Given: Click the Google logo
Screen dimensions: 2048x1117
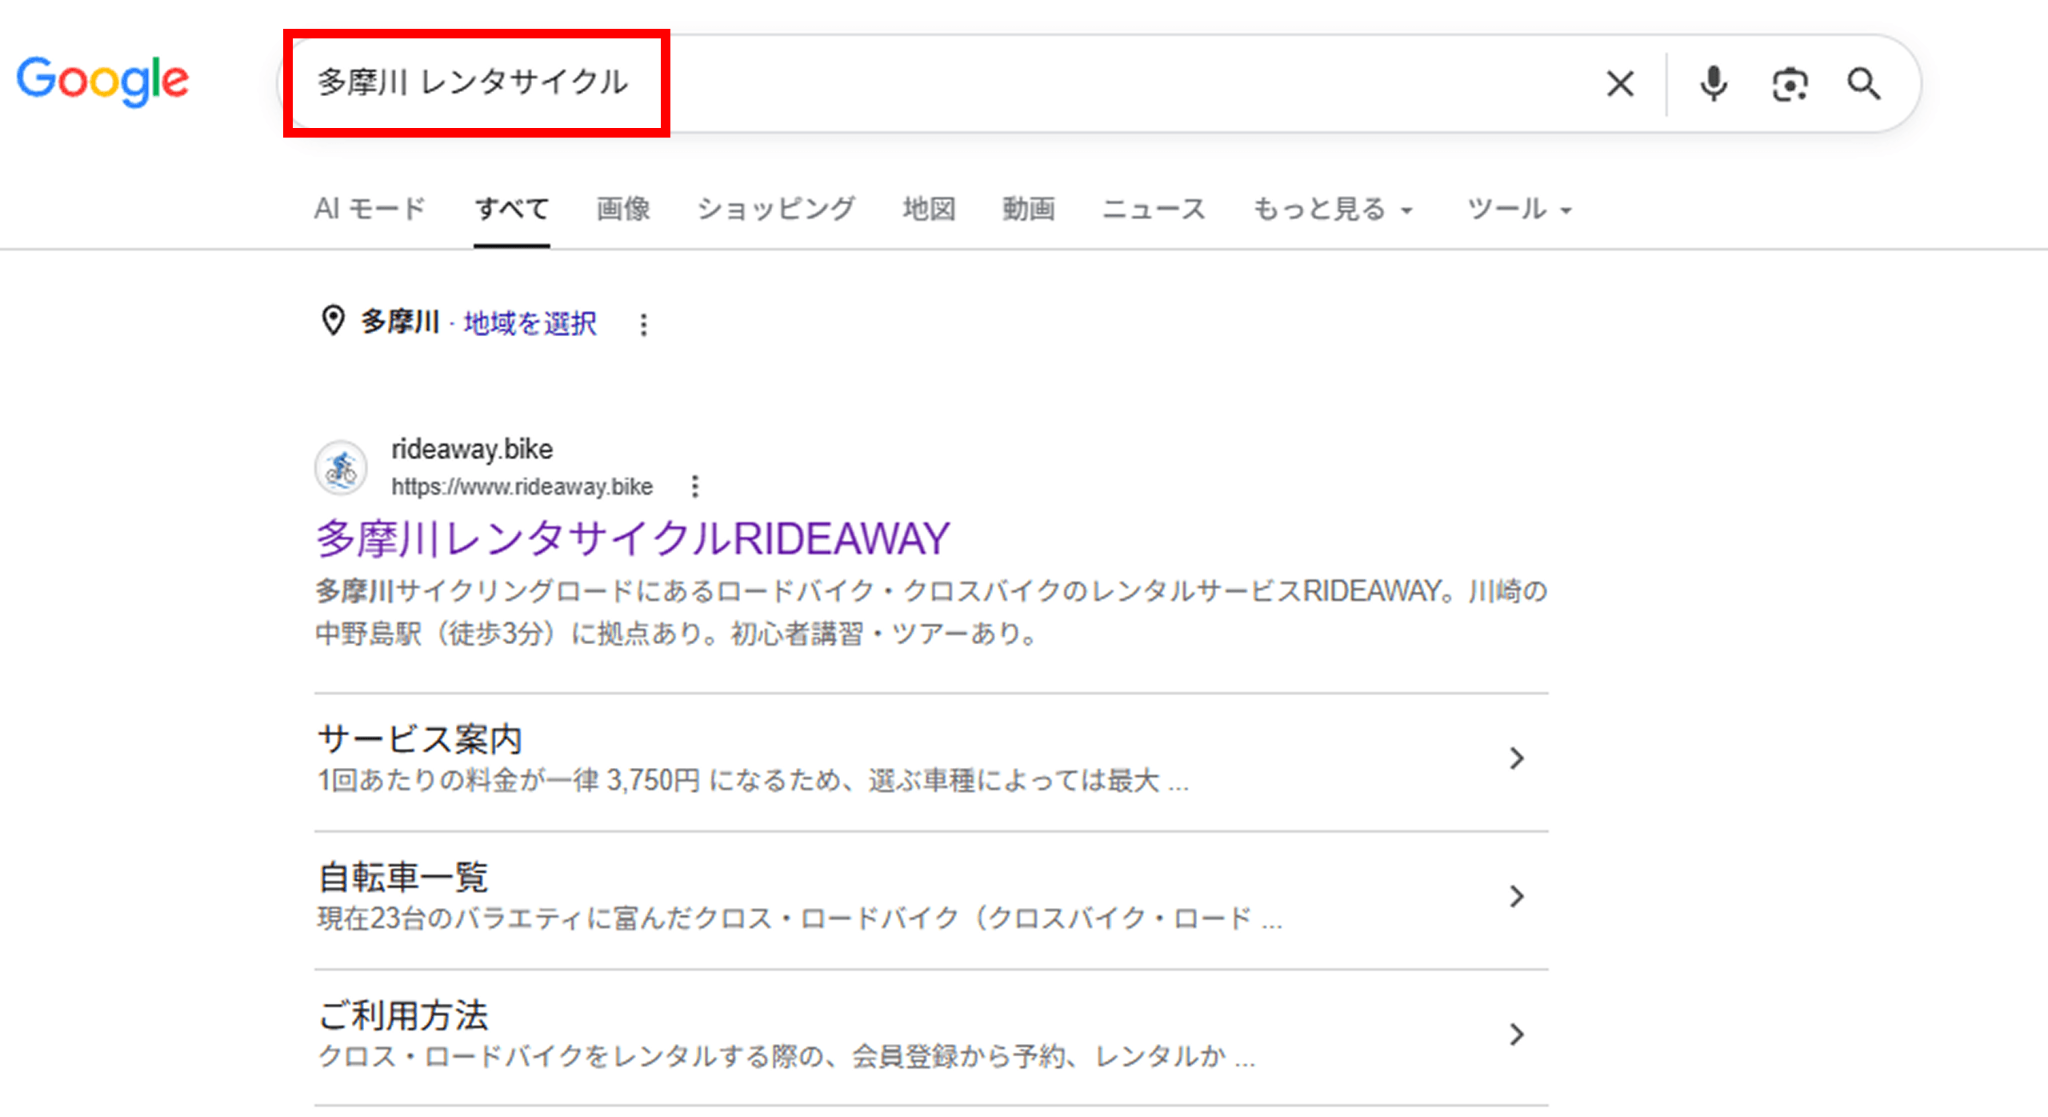Looking at the screenshot, I should click(102, 81).
